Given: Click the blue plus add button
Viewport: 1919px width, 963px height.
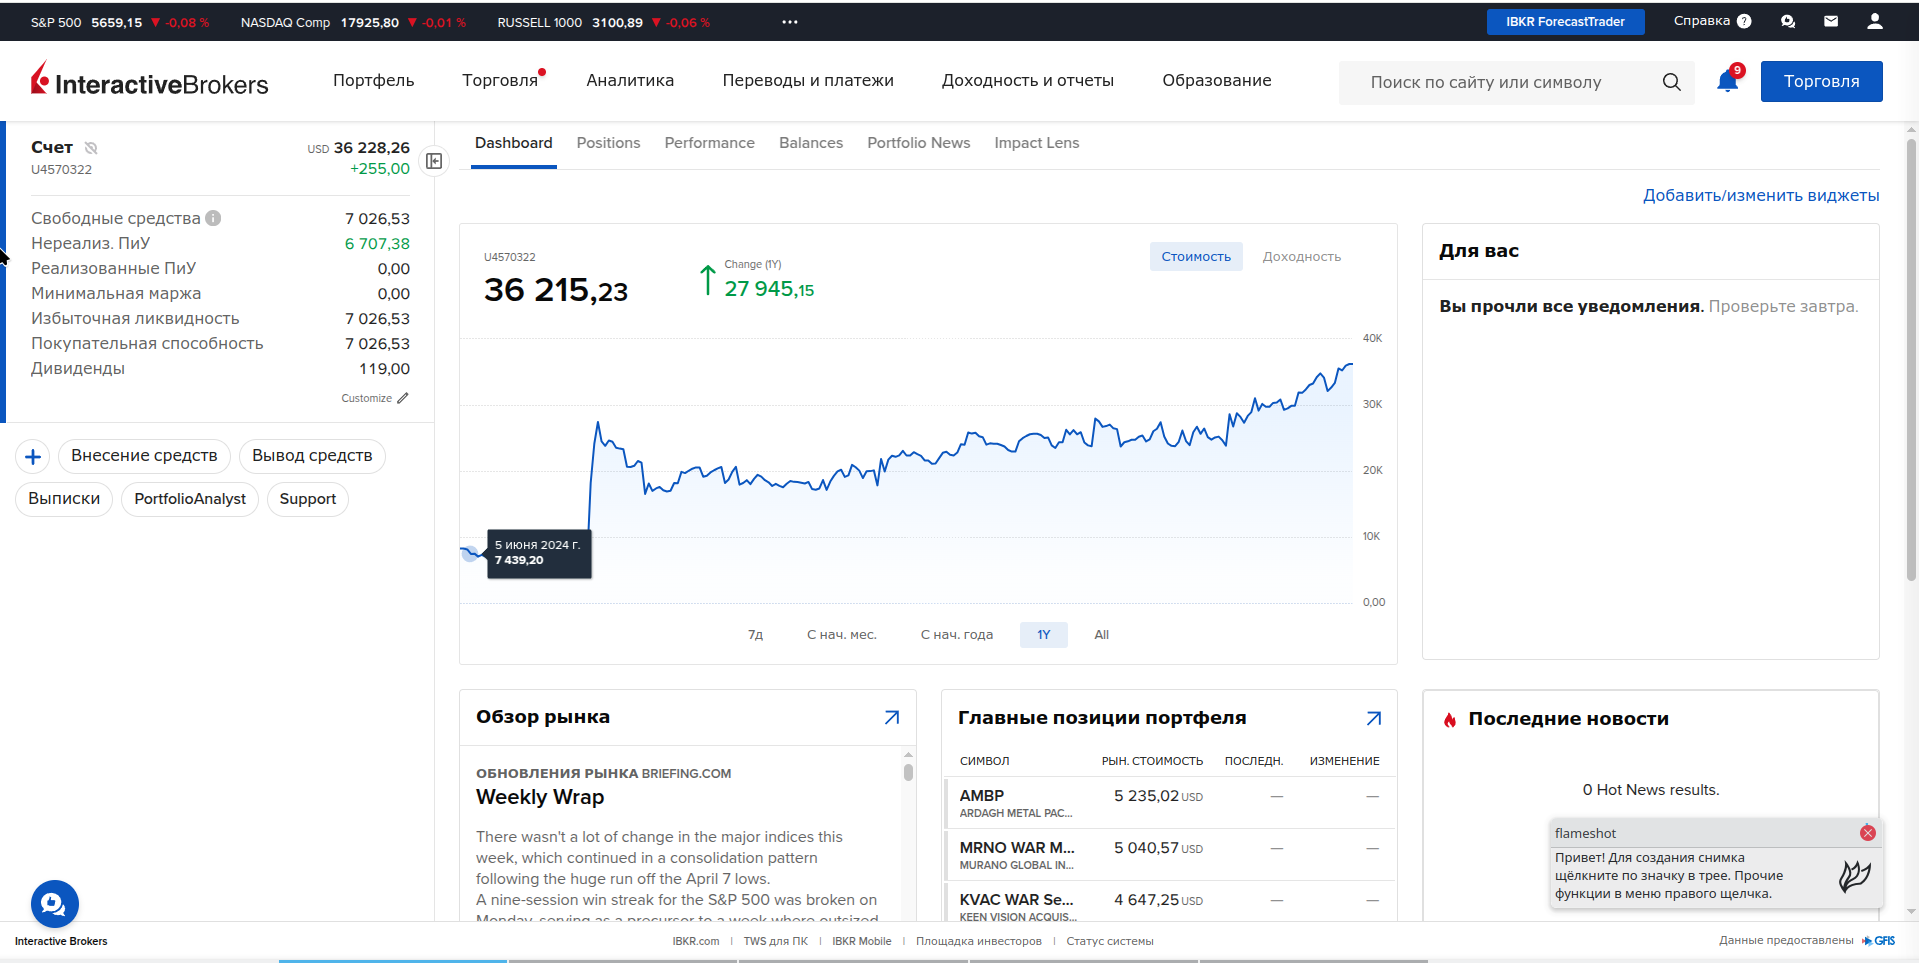Looking at the screenshot, I should pos(33,457).
